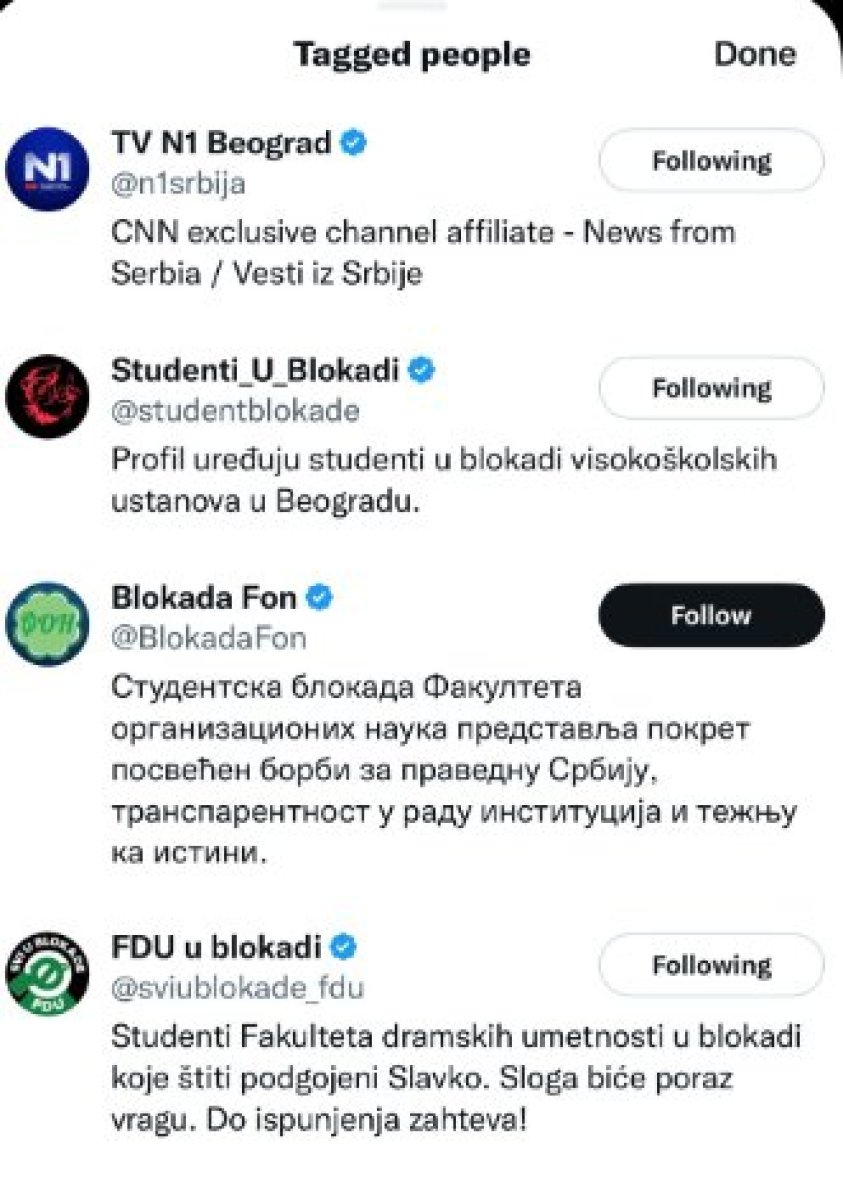Open the @BlokadaFon handle link

[208, 638]
